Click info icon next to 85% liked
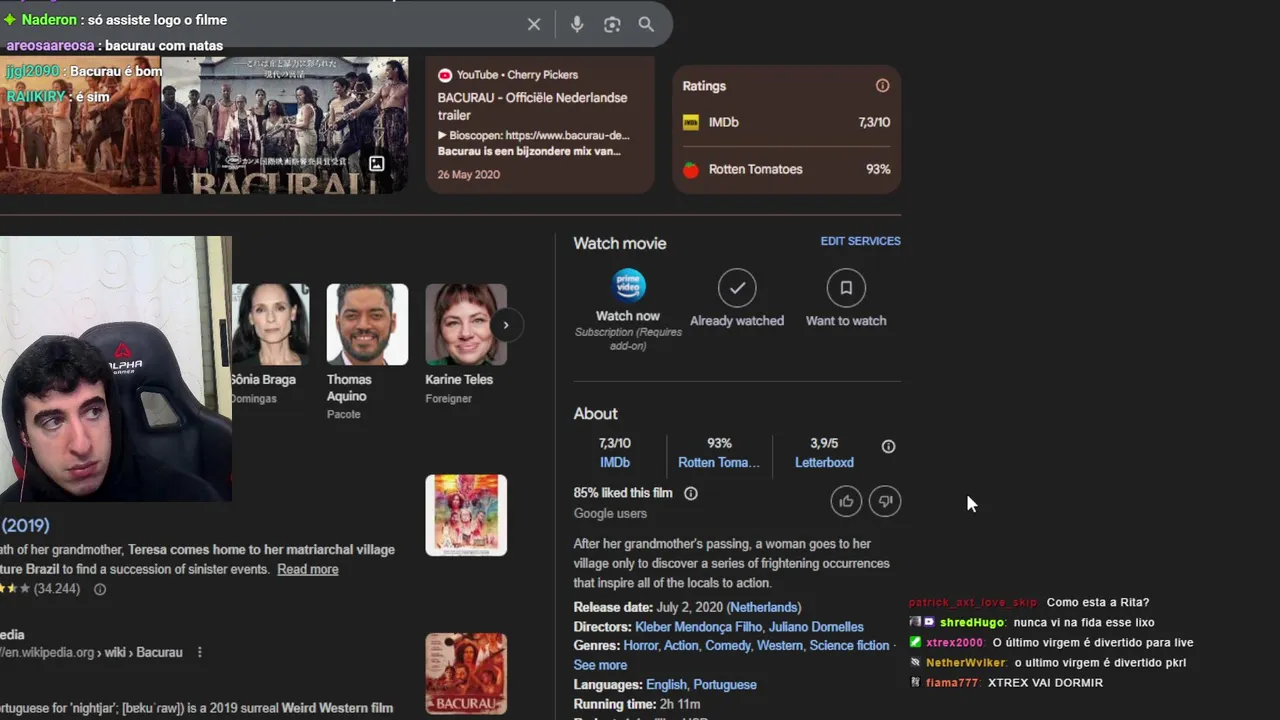This screenshot has width=1280, height=720. coord(690,493)
